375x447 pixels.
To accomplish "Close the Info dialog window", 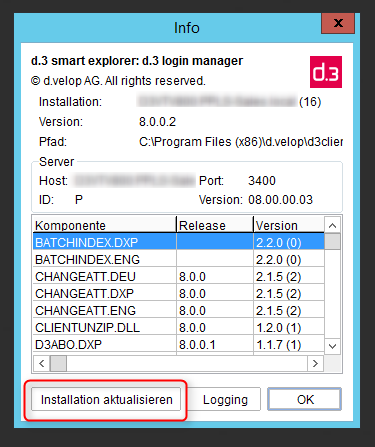I will (x=338, y=23).
